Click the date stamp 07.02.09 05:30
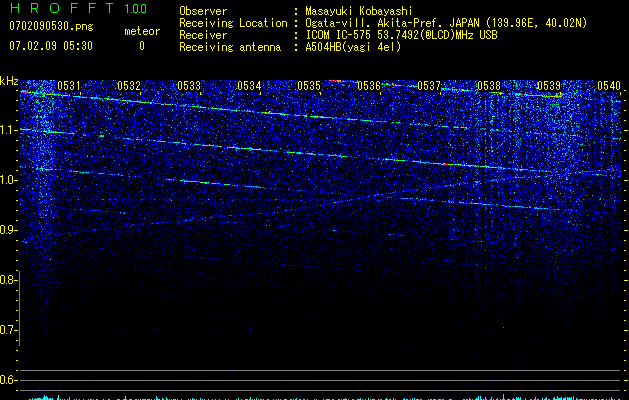 pos(51,46)
